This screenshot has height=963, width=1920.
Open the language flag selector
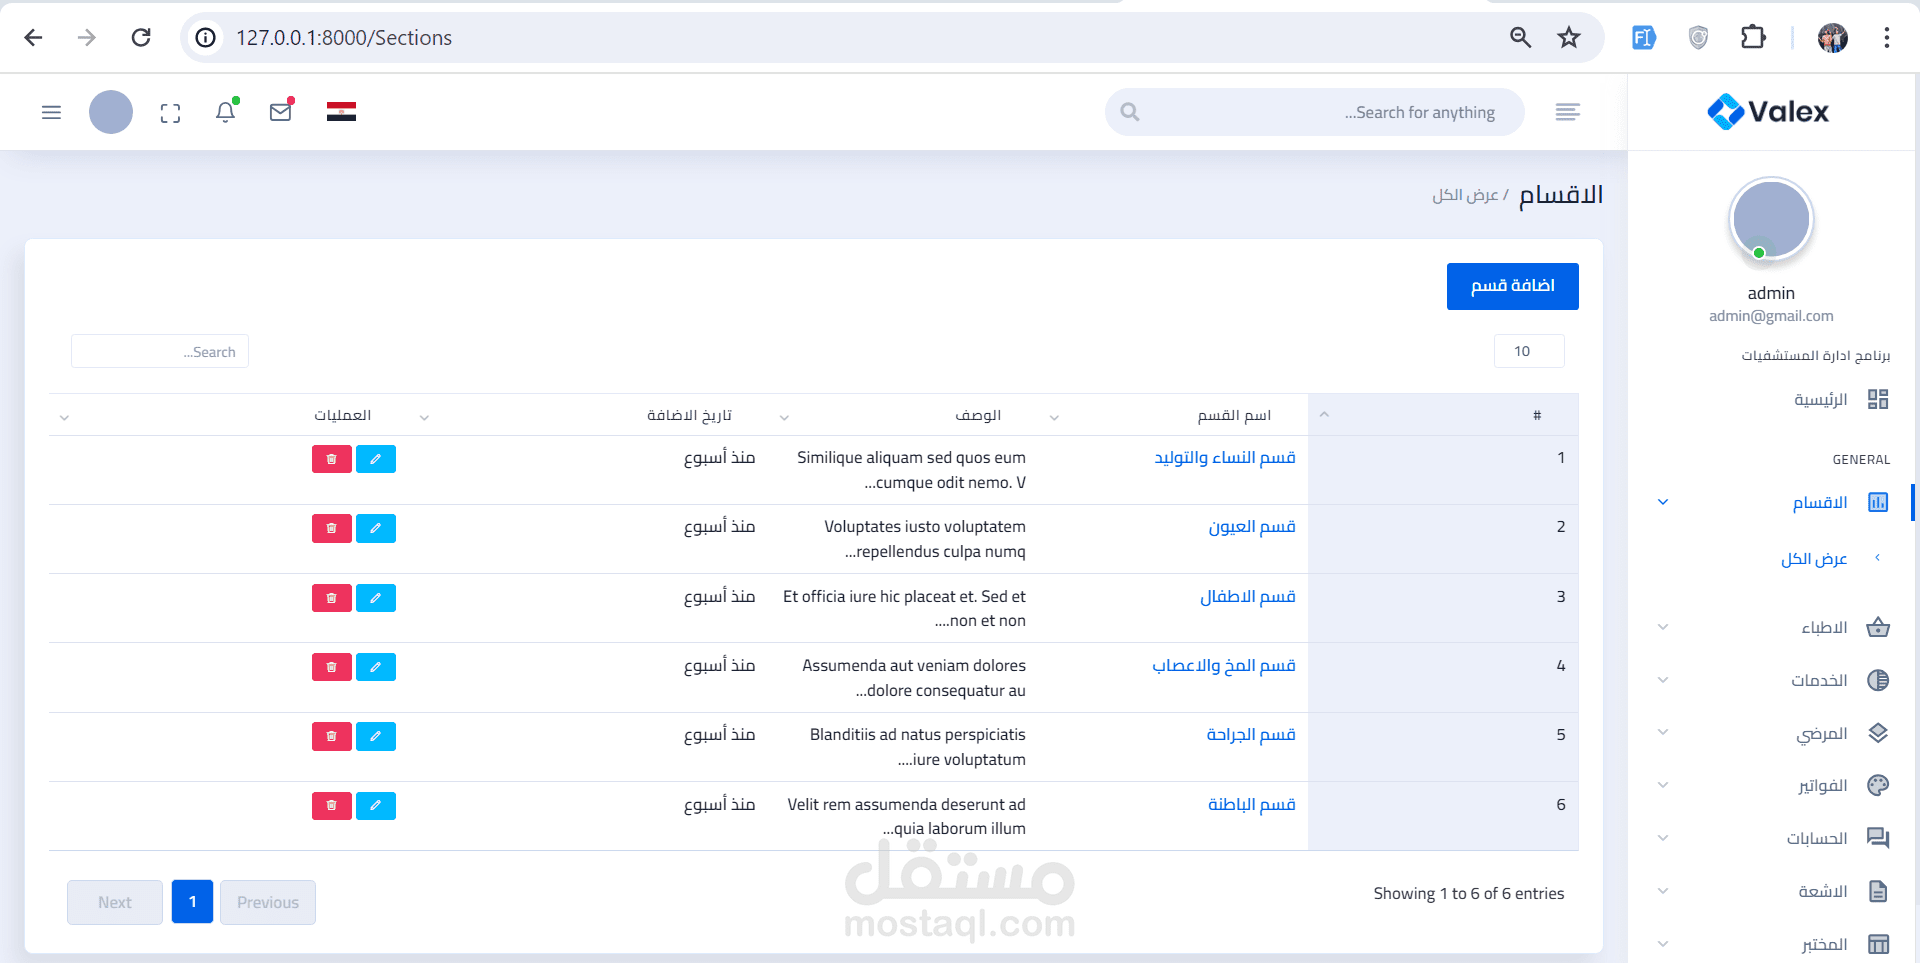tap(341, 111)
